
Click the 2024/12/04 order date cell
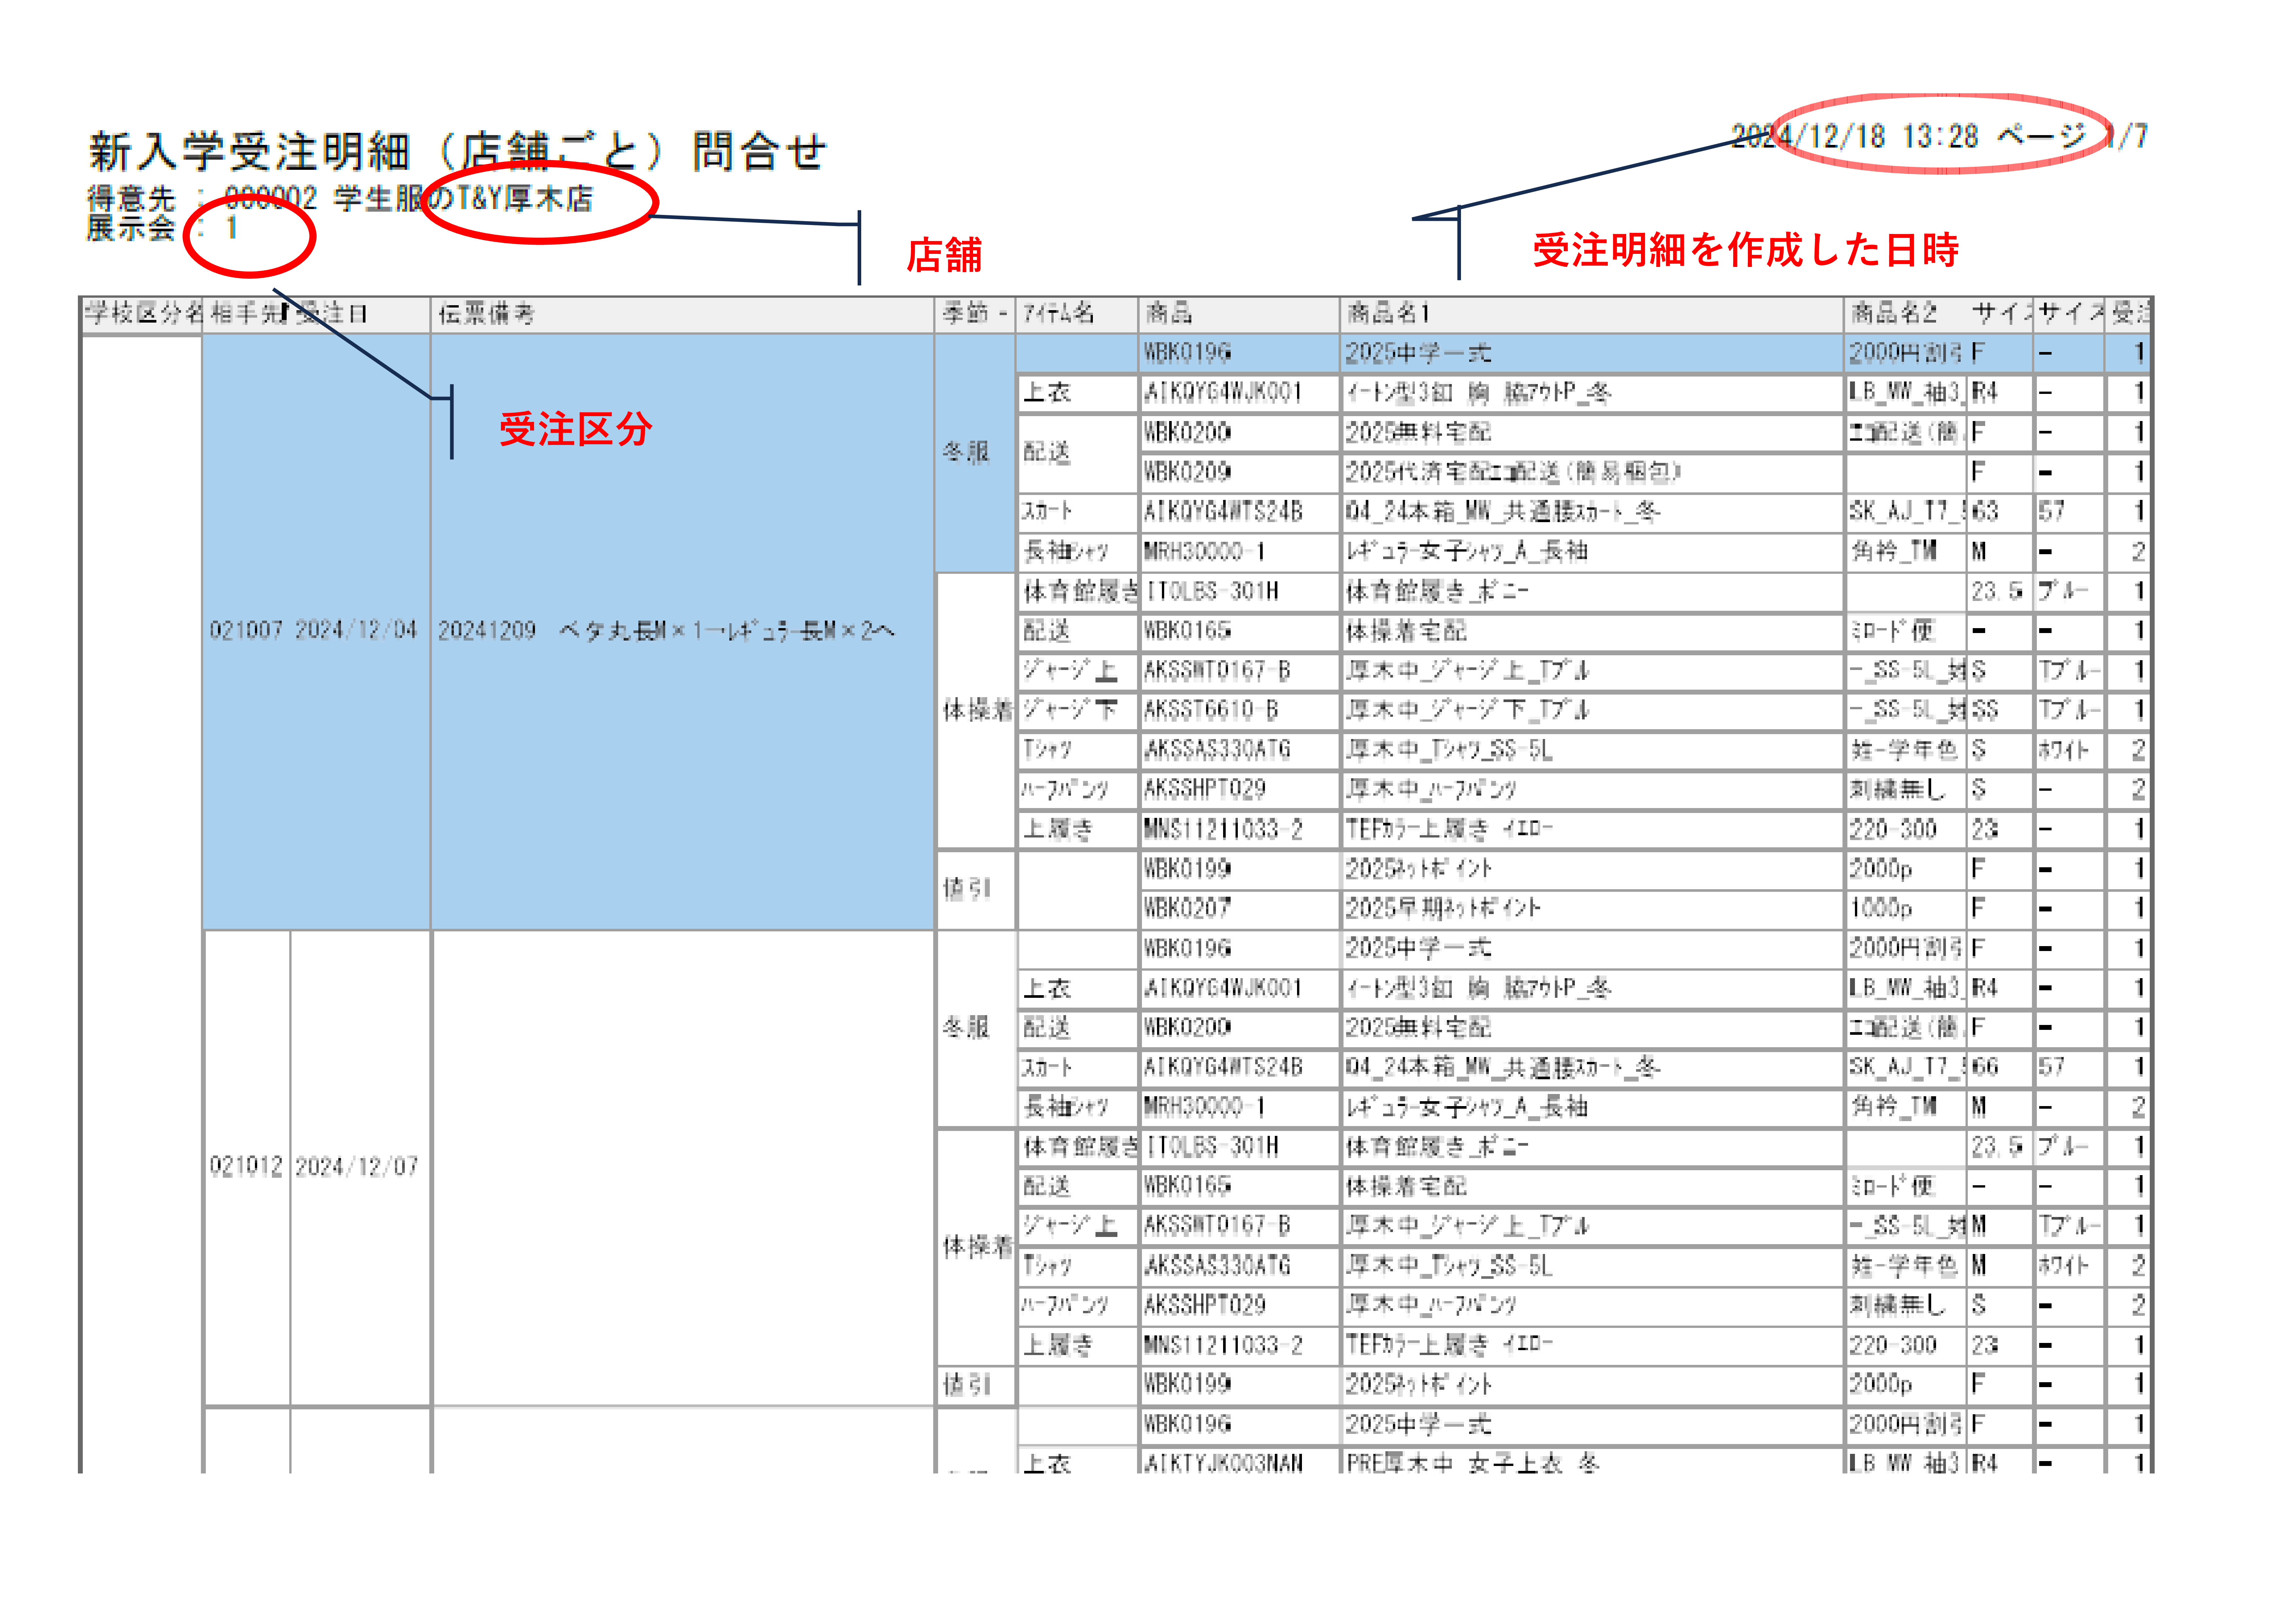(x=356, y=630)
